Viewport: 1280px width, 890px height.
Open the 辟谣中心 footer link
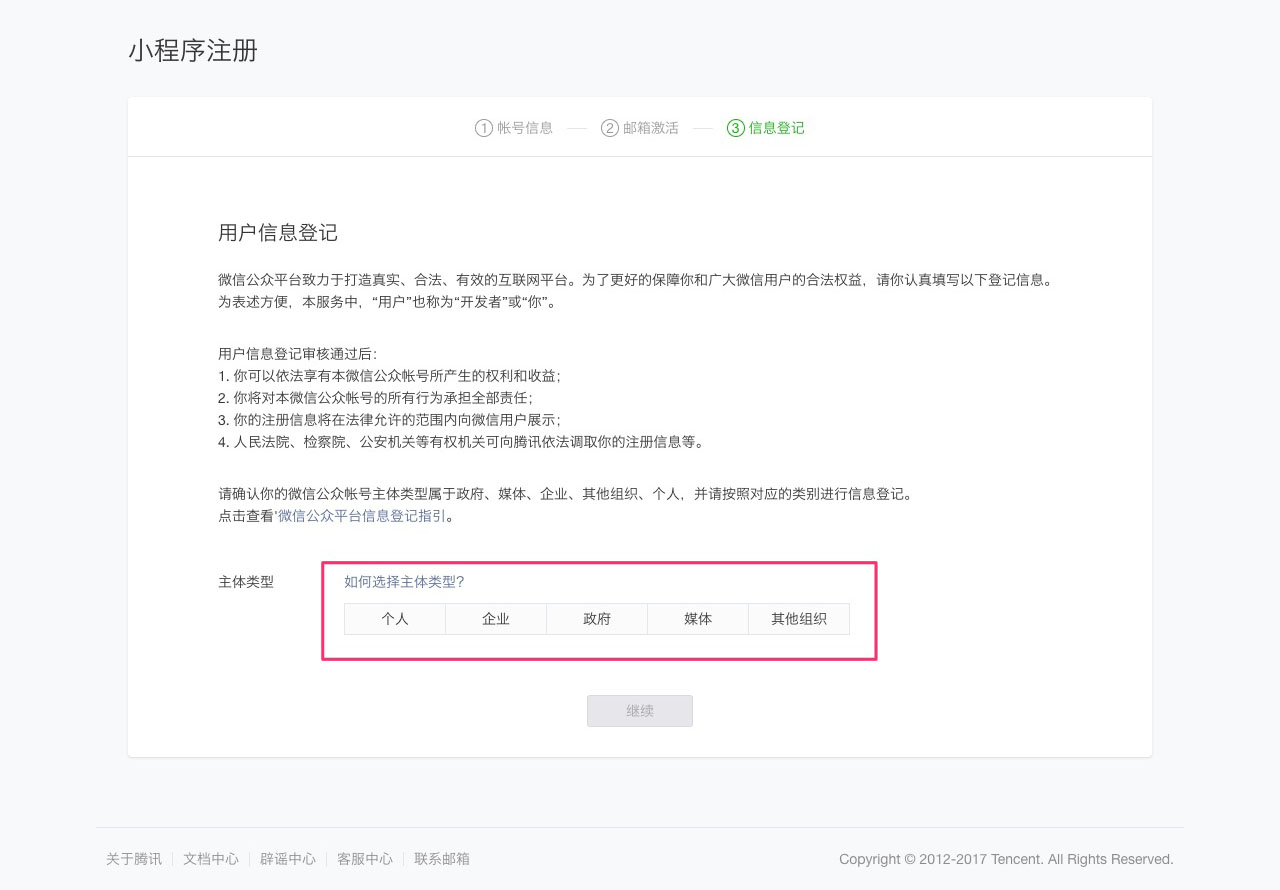pyautogui.click(x=287, y=858)
